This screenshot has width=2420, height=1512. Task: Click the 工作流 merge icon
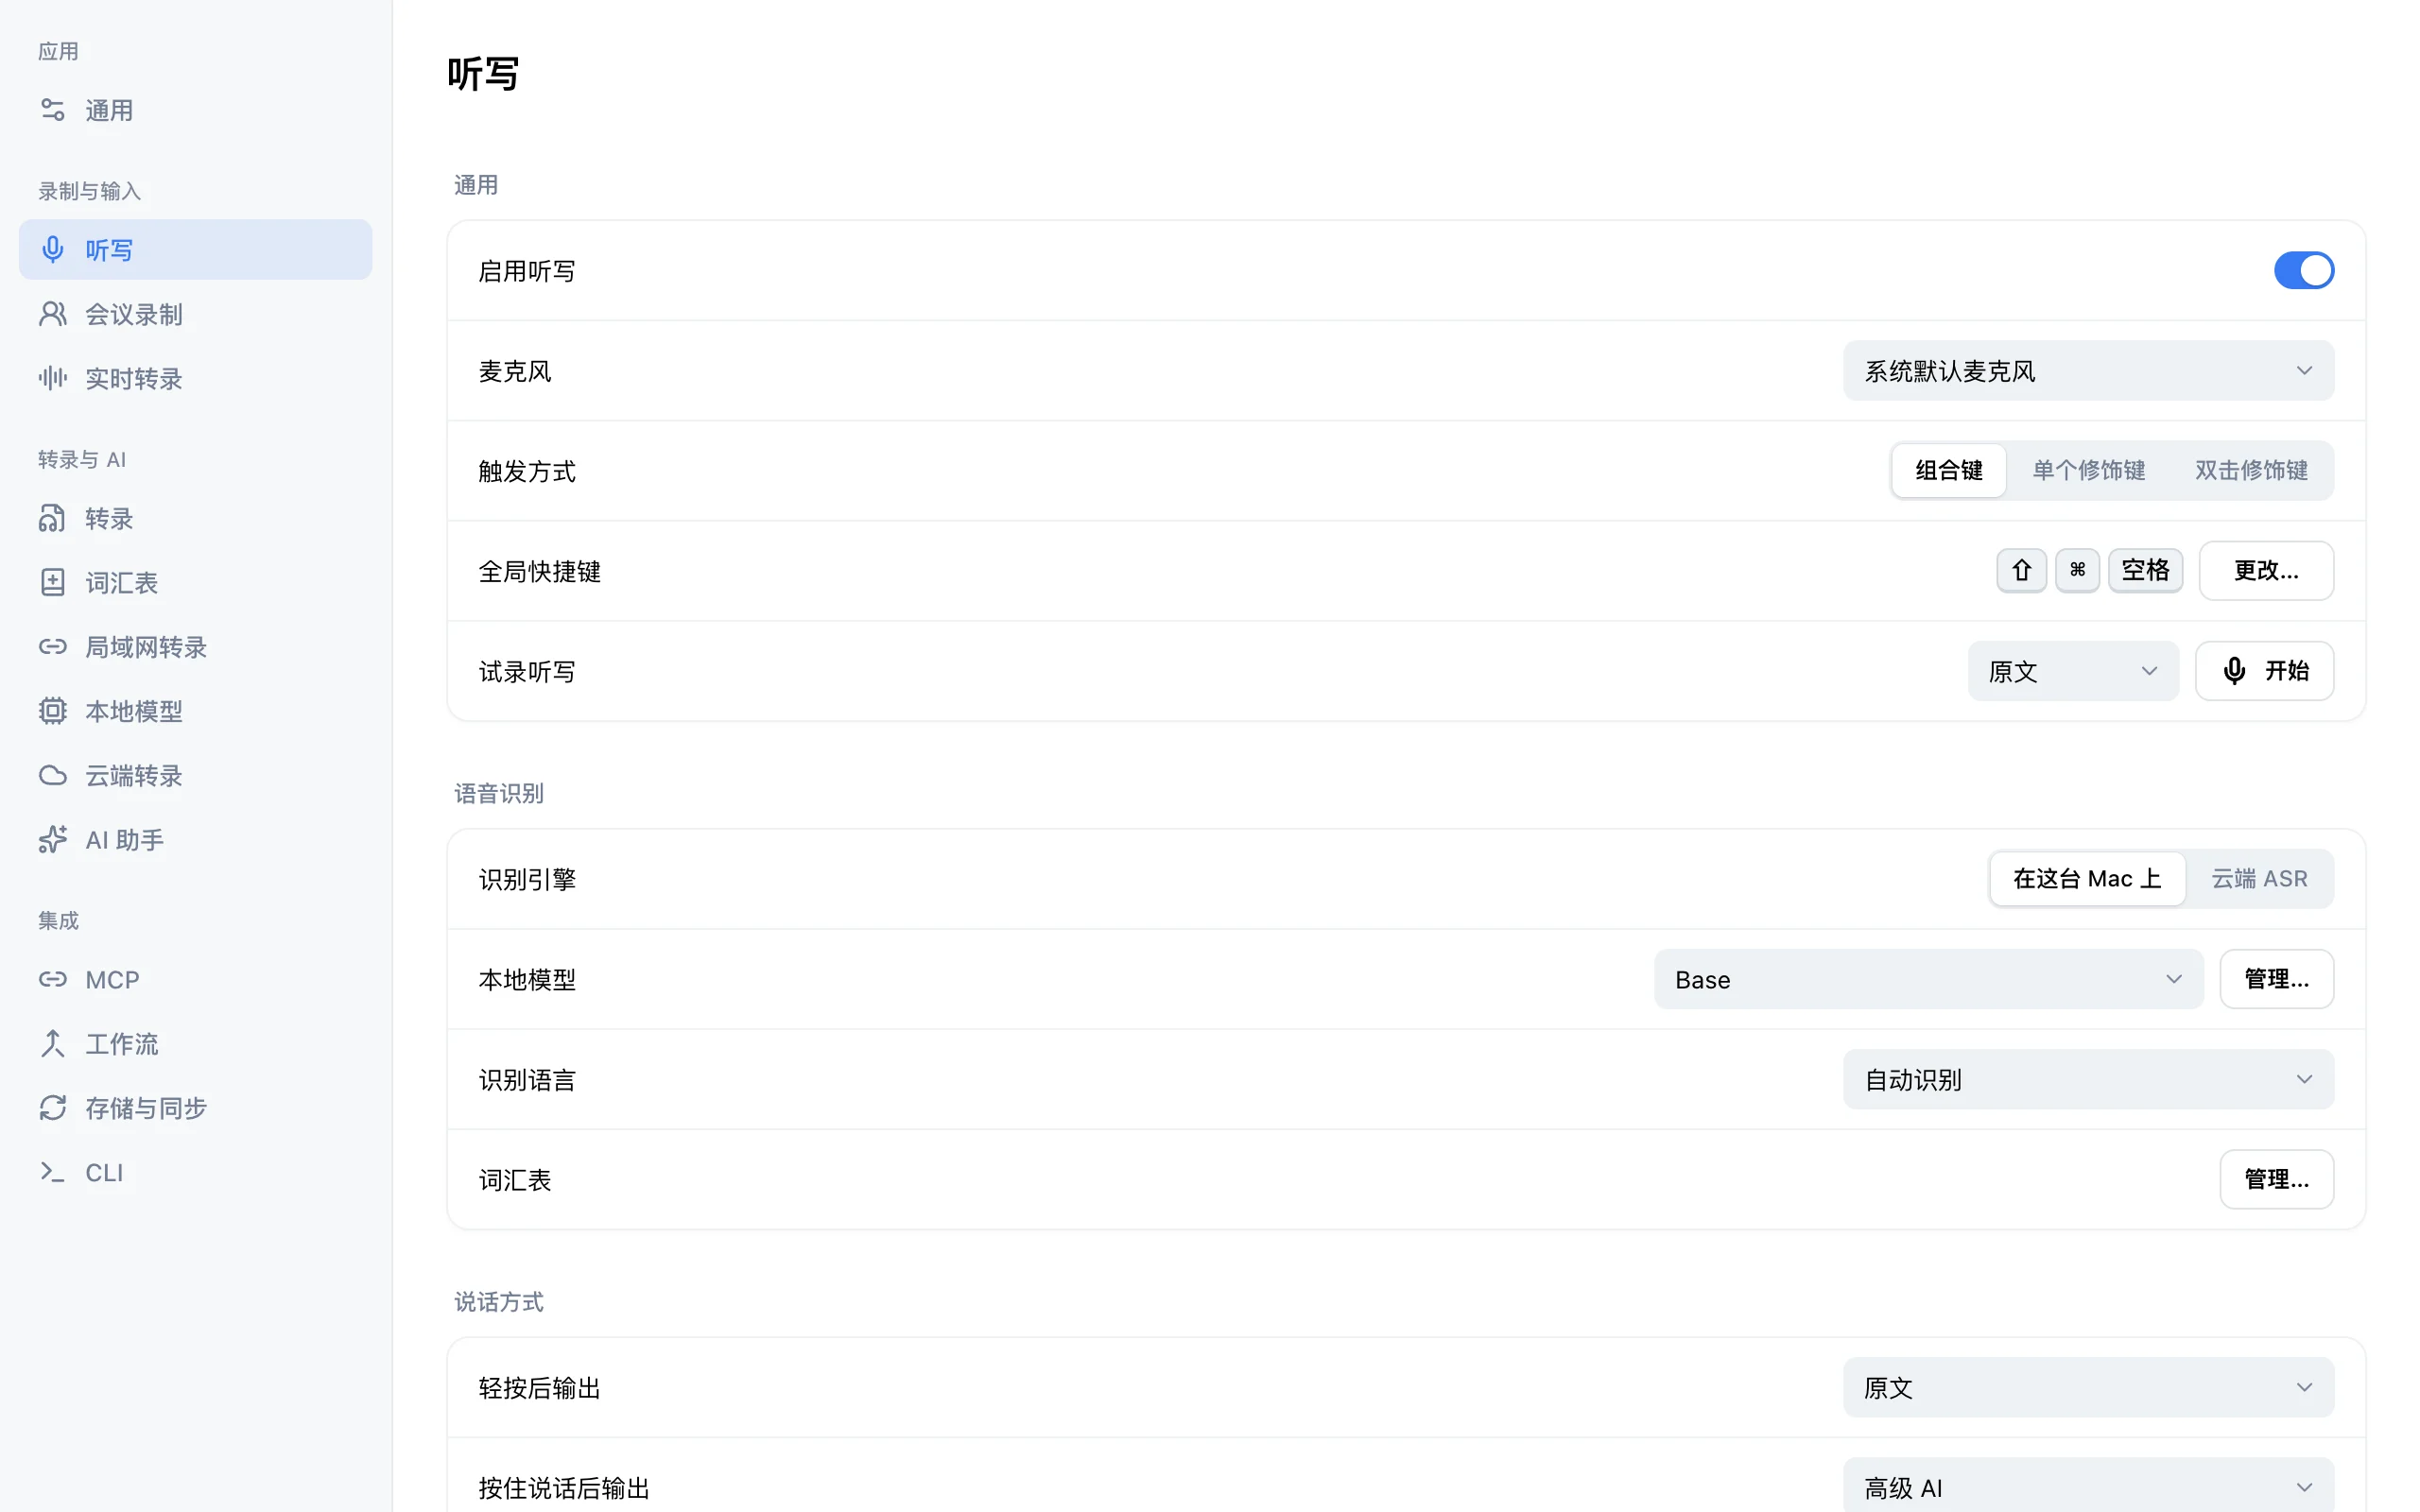pos(52,1043)
